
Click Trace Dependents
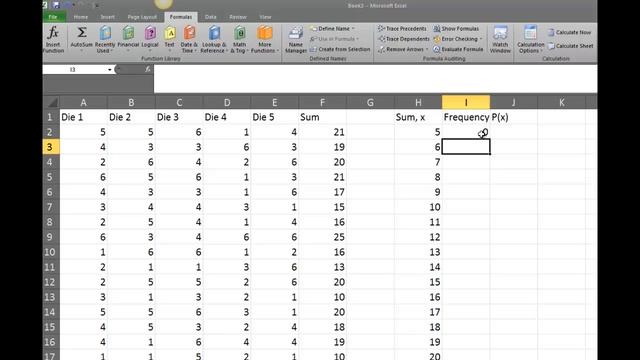pyautogui.click(x=403, y=39)
